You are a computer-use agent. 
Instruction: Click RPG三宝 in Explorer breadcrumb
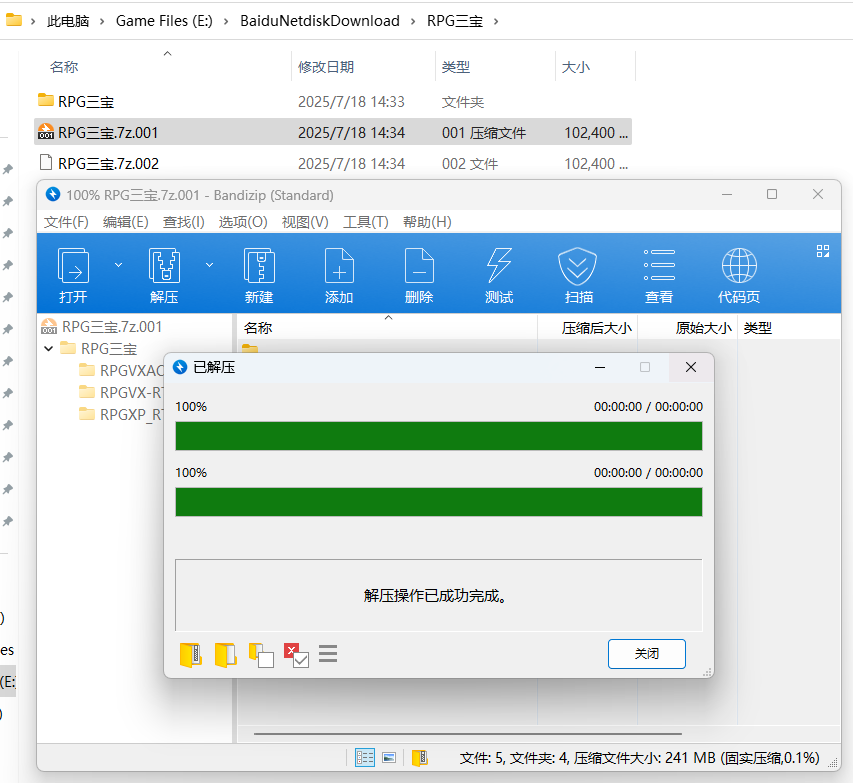click(455, 21)
